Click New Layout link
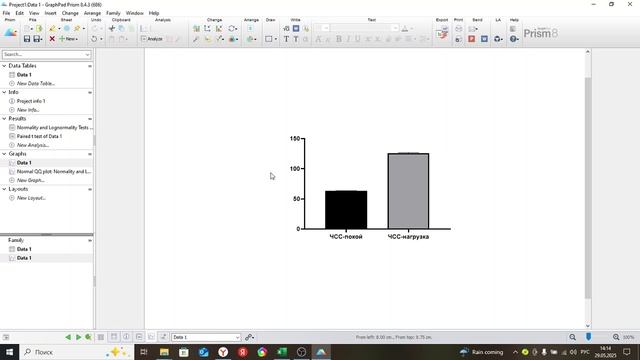640x360 pixels. coord(31,198)
